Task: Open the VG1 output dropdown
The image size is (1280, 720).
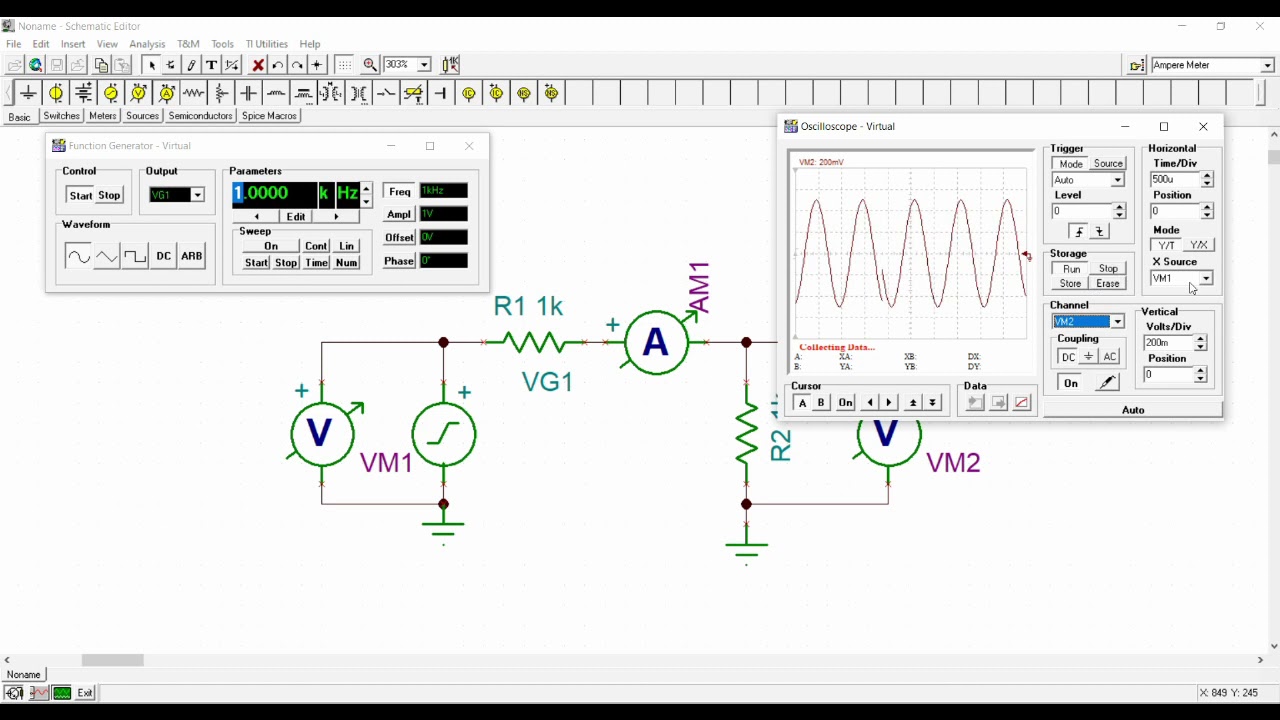Action: (197, 195)
